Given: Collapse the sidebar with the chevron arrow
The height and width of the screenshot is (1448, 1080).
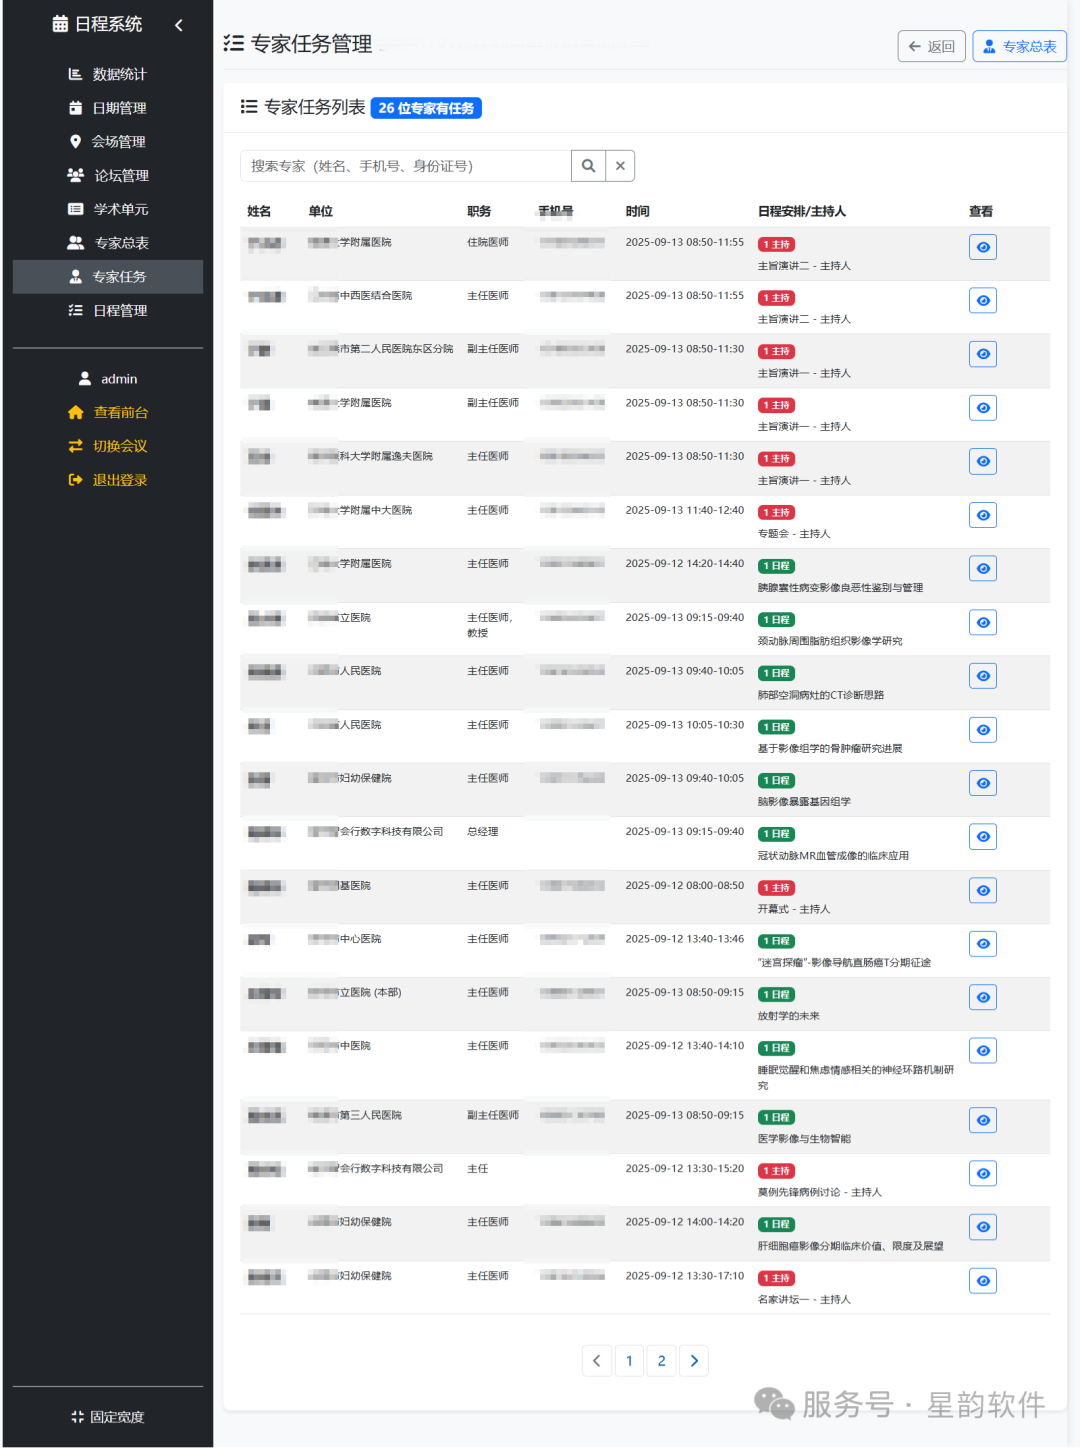Looking at the screenshot, I should [179, 25].
